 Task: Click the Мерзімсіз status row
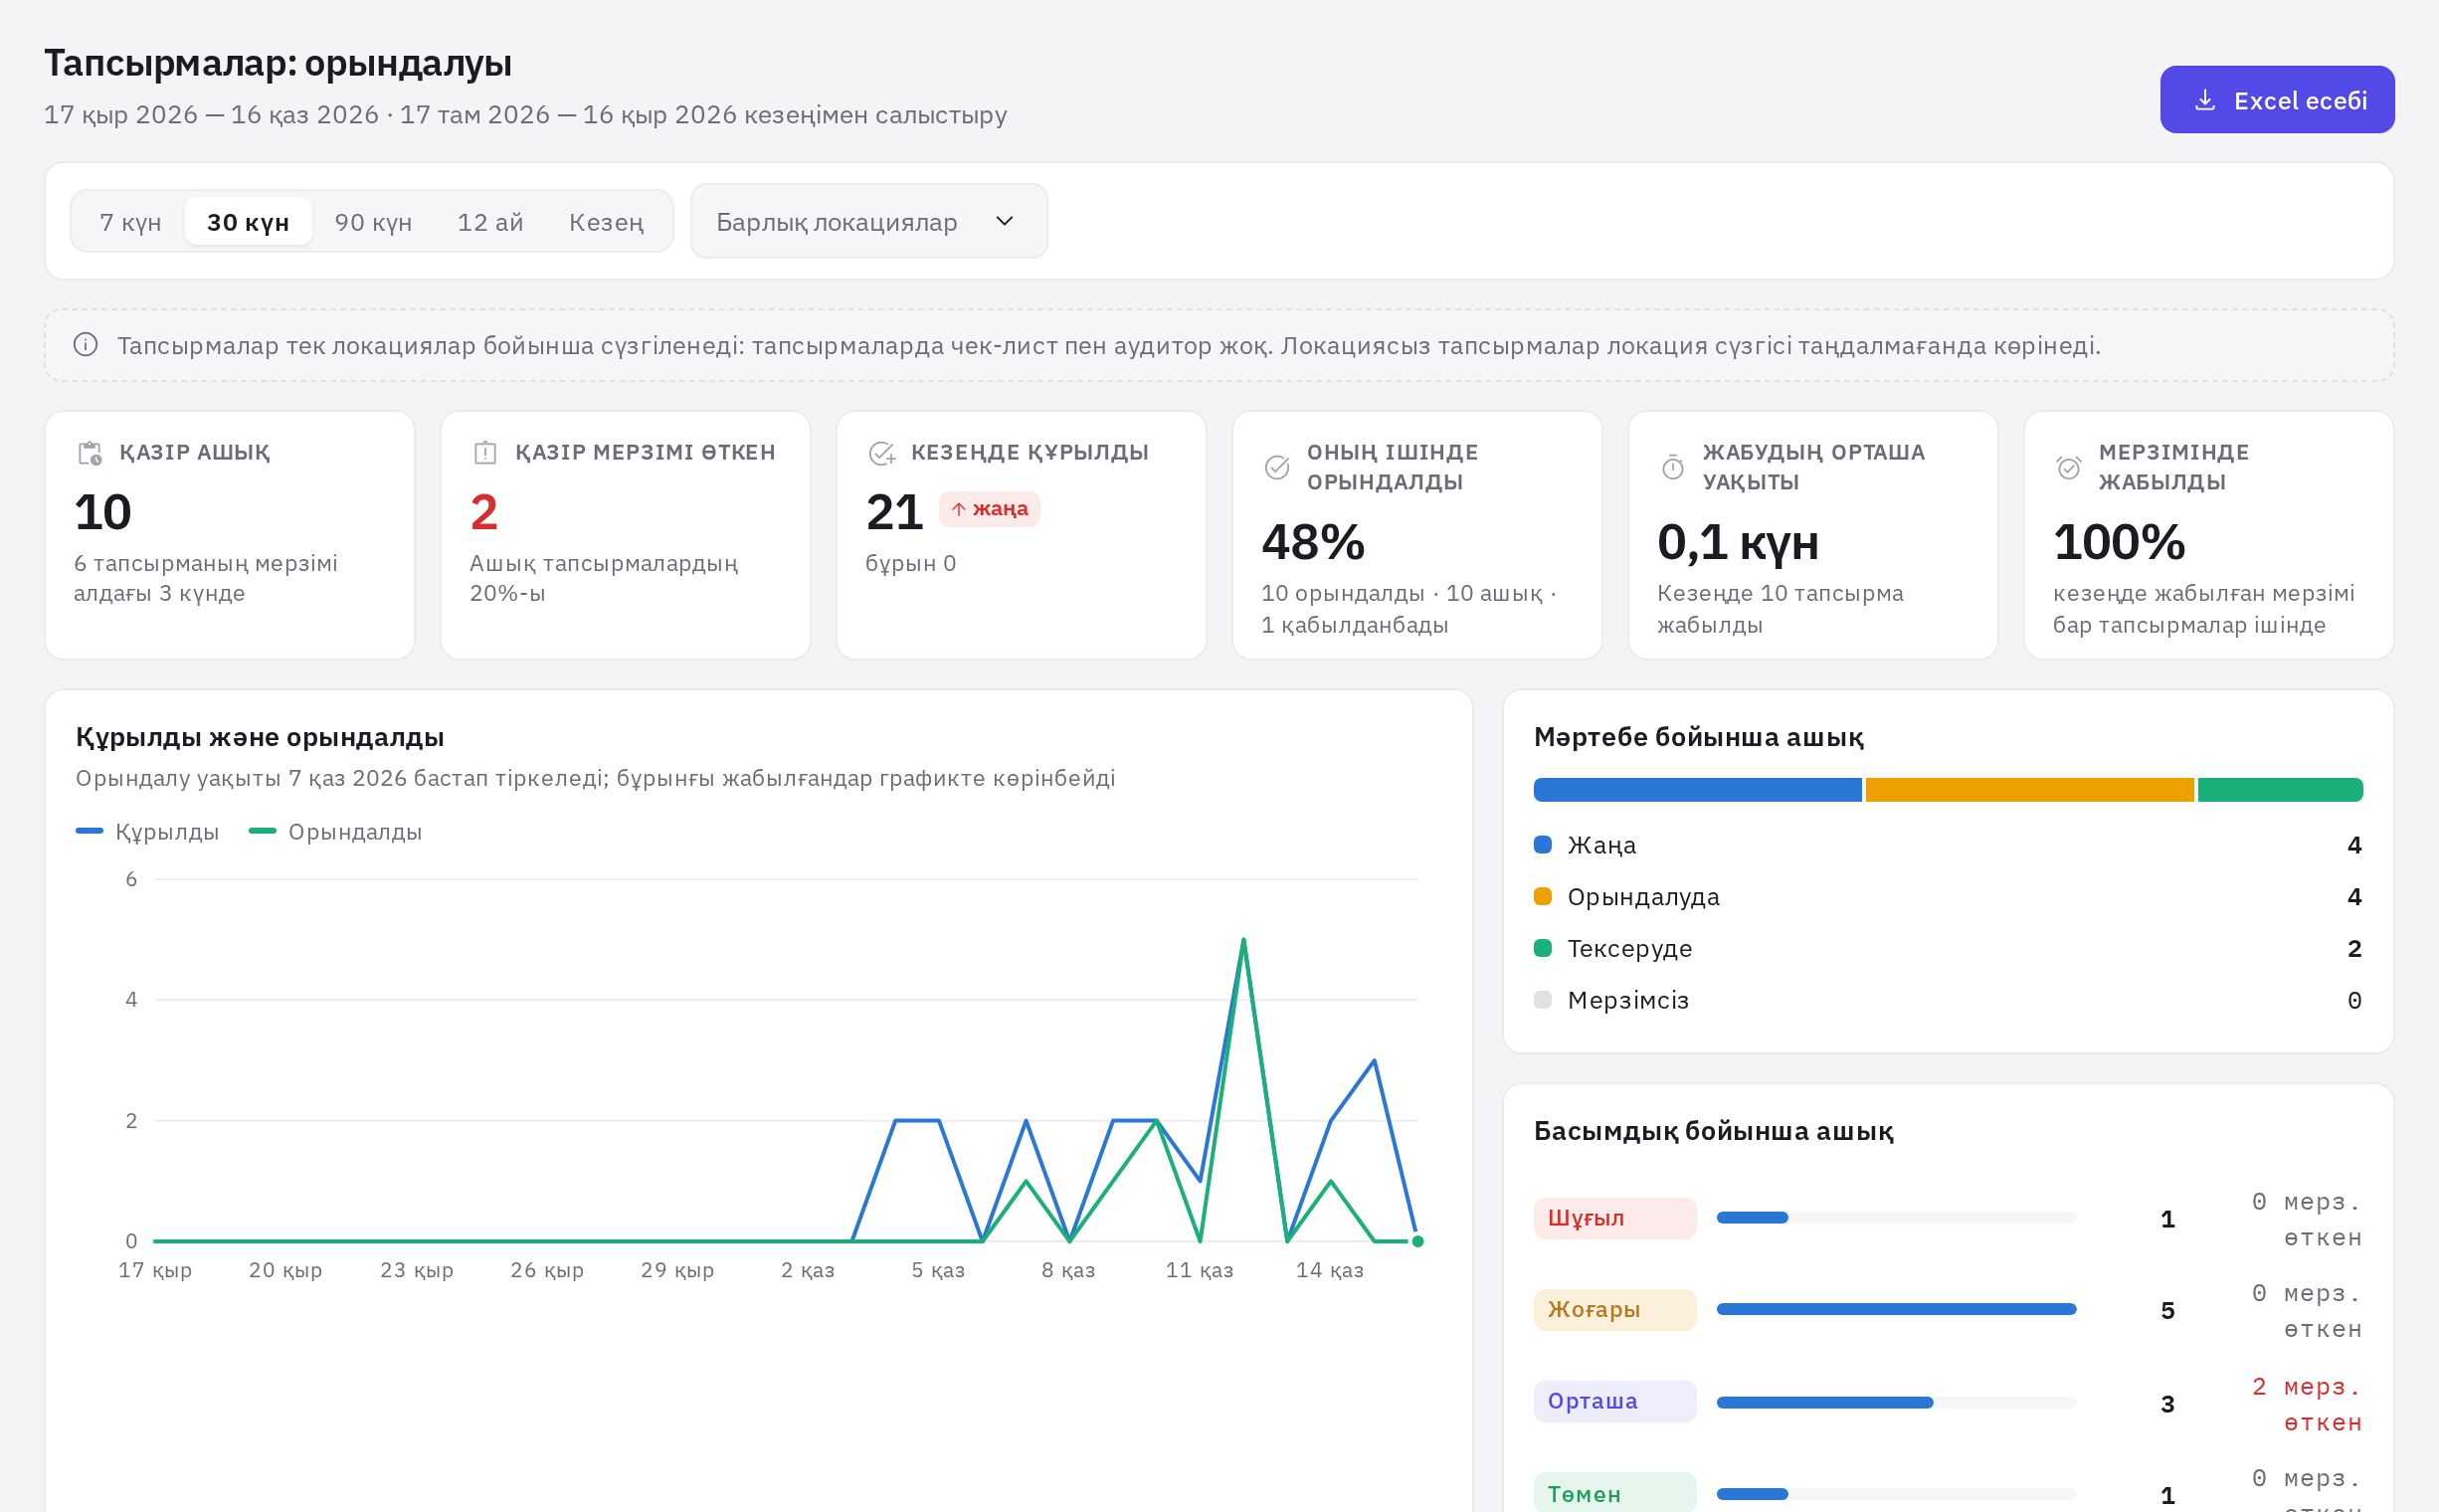coord(1948,1000)
